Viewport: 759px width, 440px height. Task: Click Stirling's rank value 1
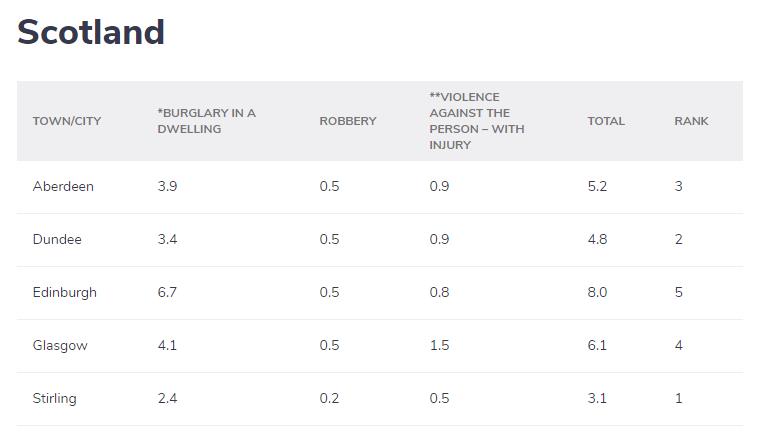click(678, 399)
